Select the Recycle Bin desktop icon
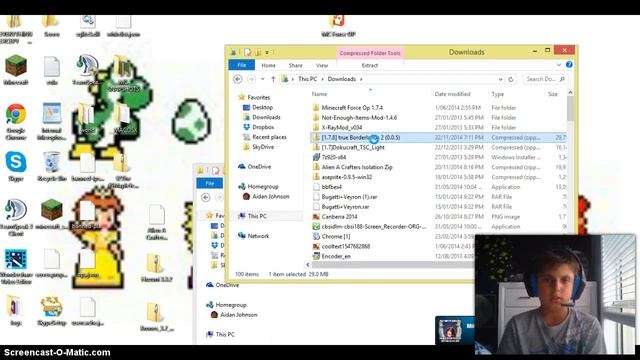640x360 pixels. pos(51,166)
